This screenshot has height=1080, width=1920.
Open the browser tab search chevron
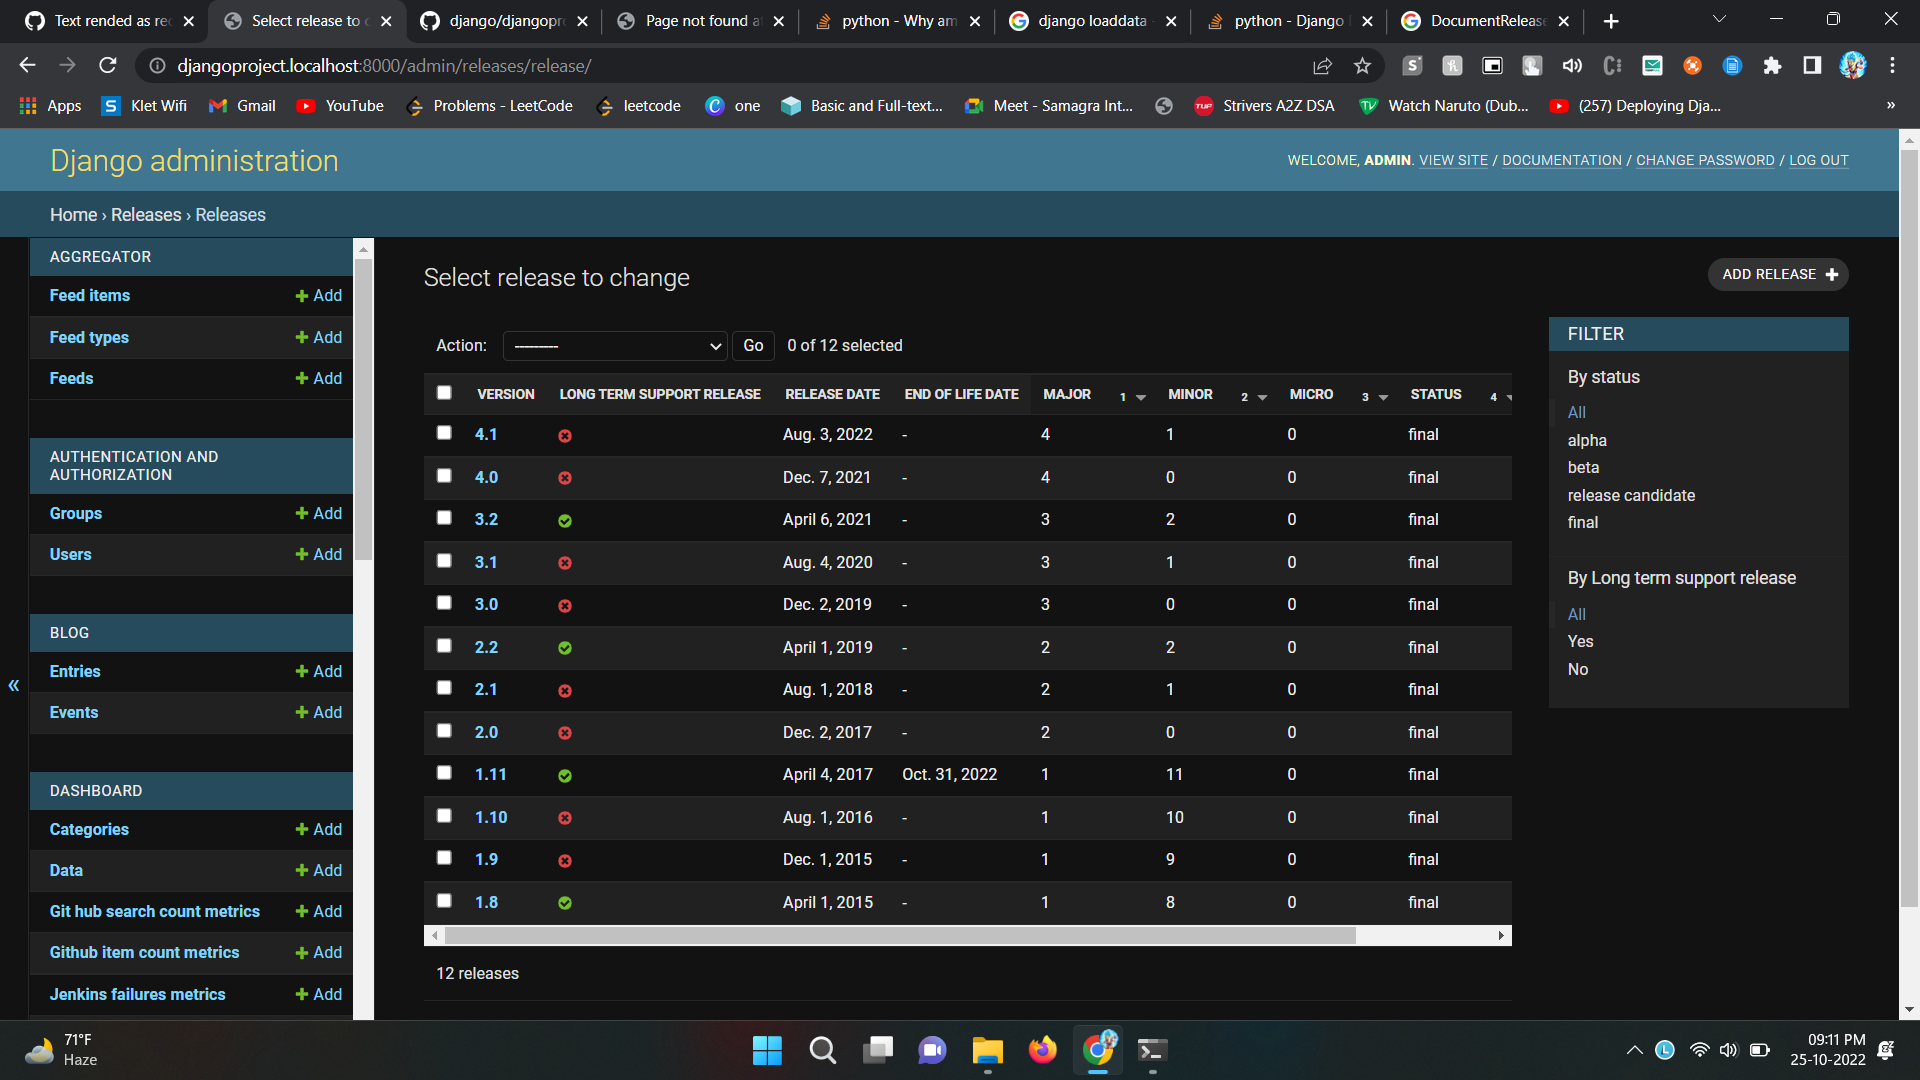click(1718, 20)
